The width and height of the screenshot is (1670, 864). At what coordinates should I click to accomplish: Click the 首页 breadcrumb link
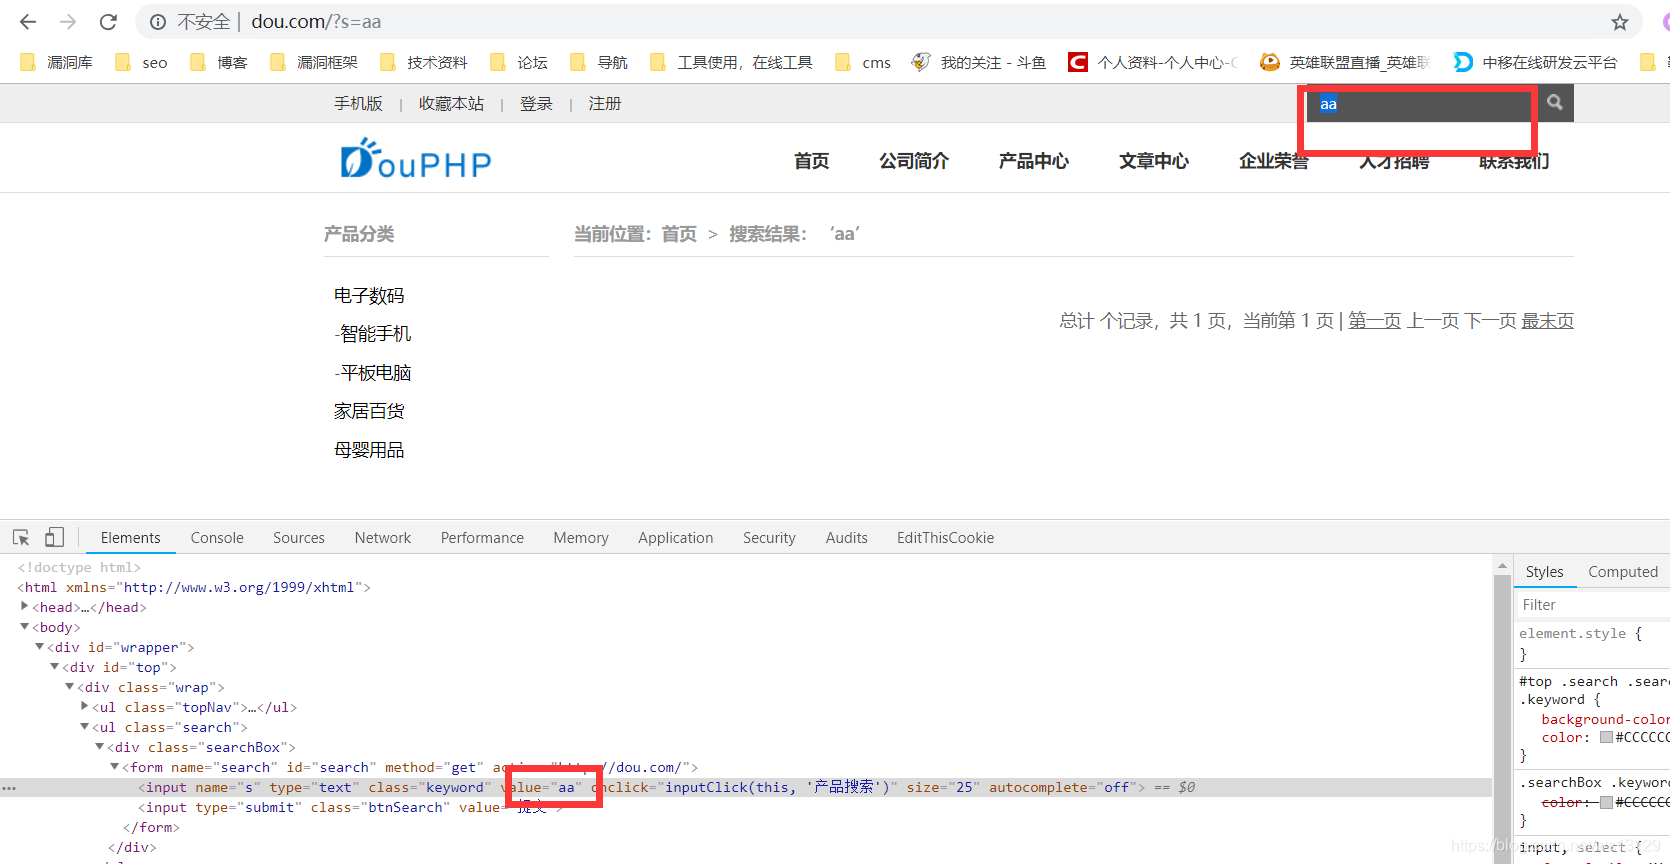pyautogui.click(x=679, y=234)
